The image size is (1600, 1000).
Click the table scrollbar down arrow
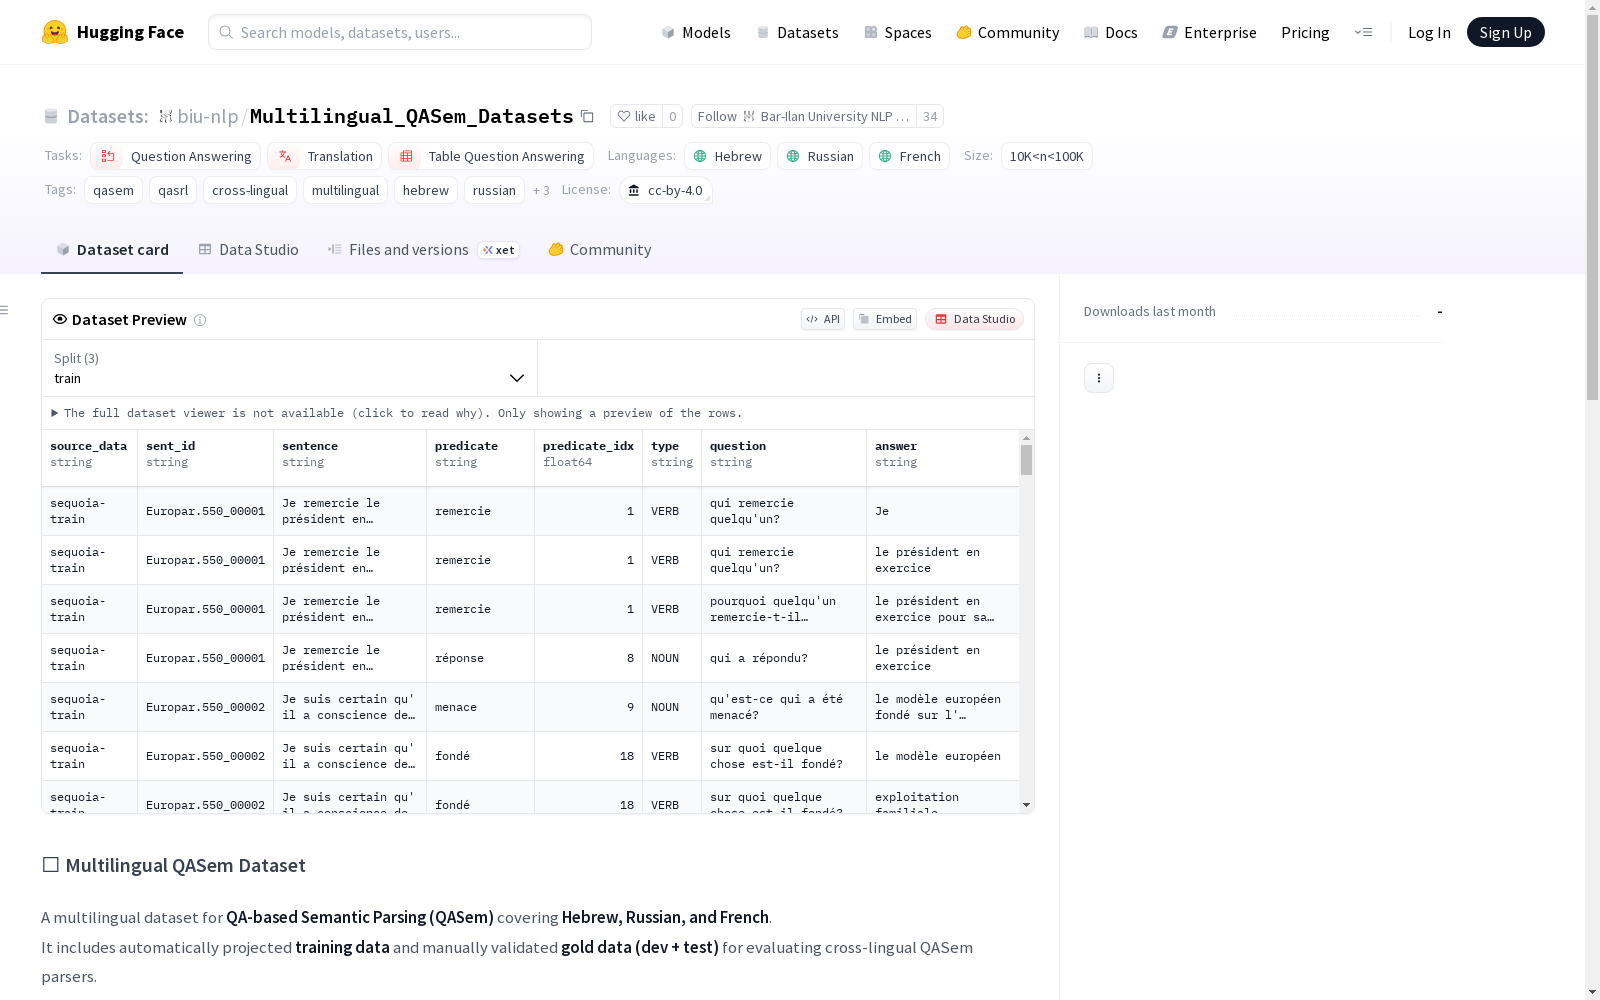pos(1026,805)
